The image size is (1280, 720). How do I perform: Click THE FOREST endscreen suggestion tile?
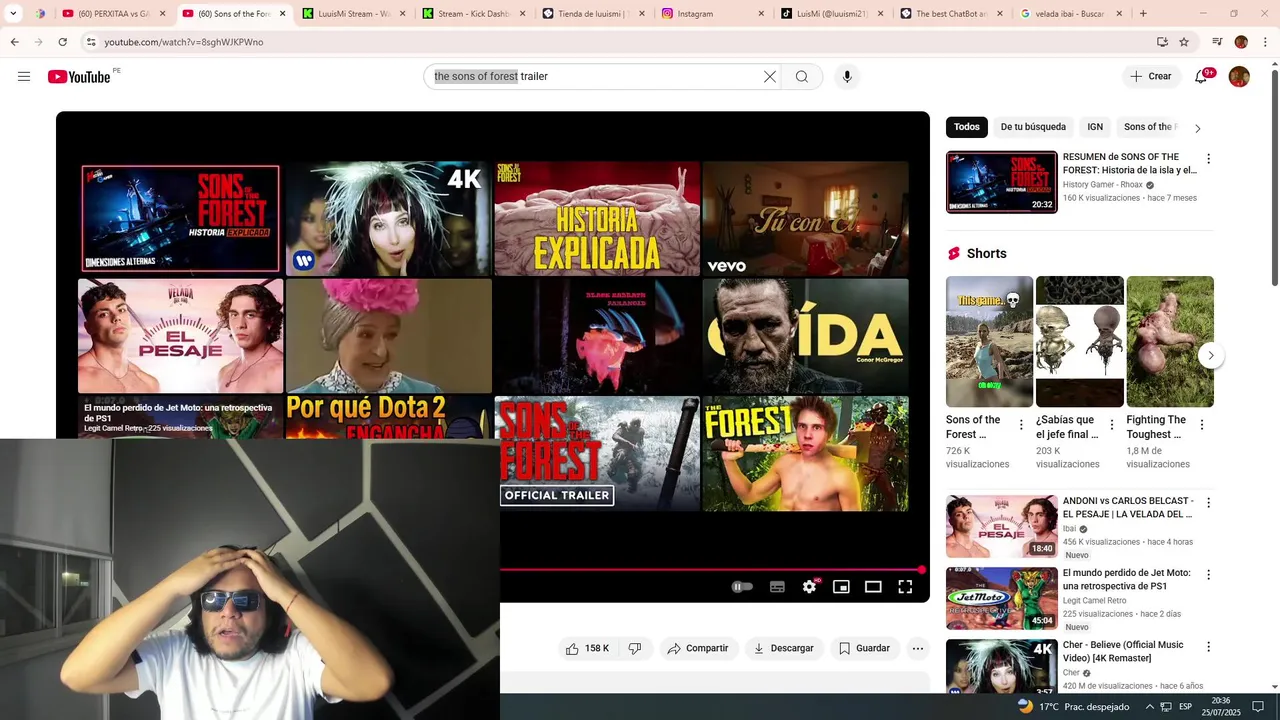coord(805,454)
